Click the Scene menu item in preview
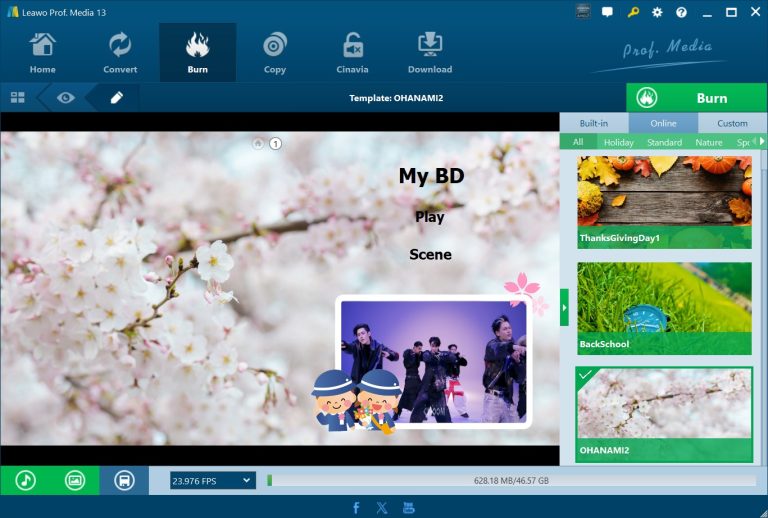This screenshot has width=768, height=518. click(x=430, y=255)
